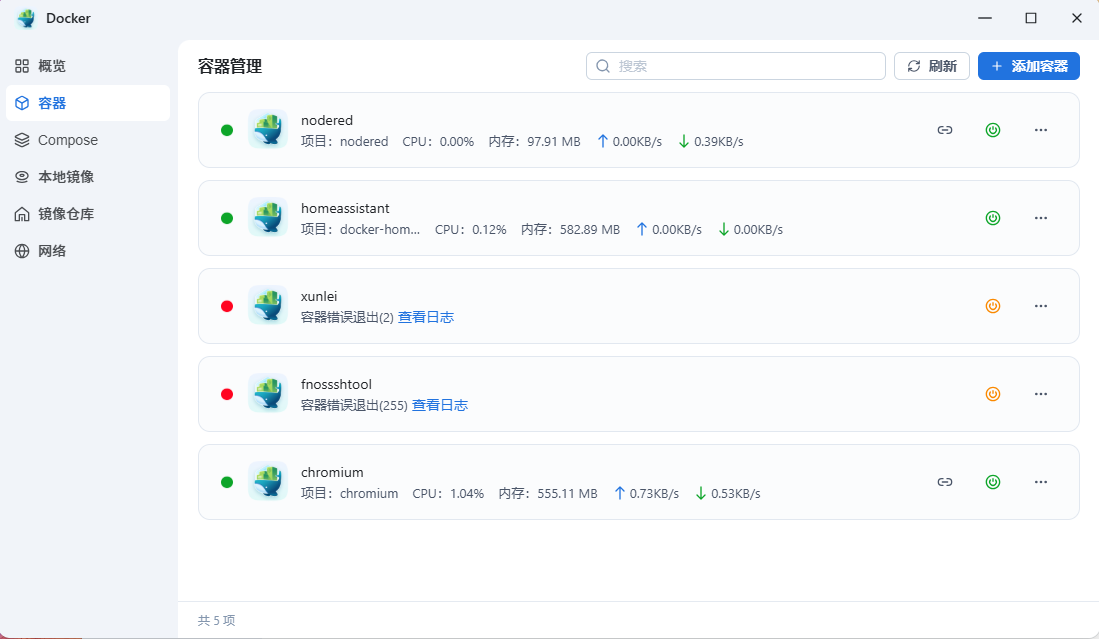Click the red status dot for fnossshtool
The width and height of the screenshot is (1099, 639).
click(227, 394)
